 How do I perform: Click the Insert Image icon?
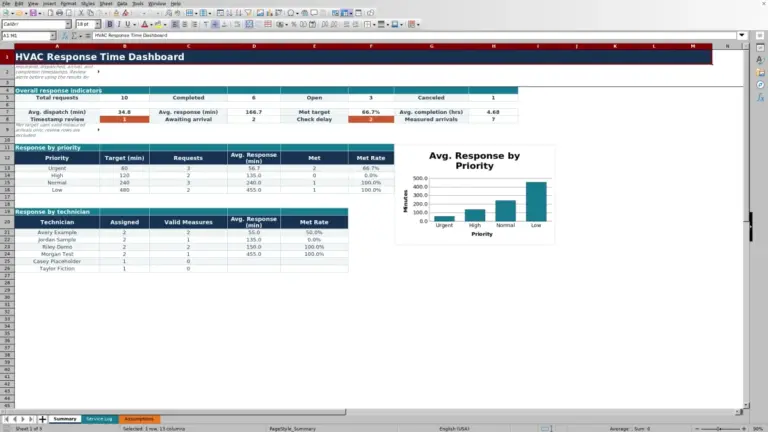(x=260, y=13)
